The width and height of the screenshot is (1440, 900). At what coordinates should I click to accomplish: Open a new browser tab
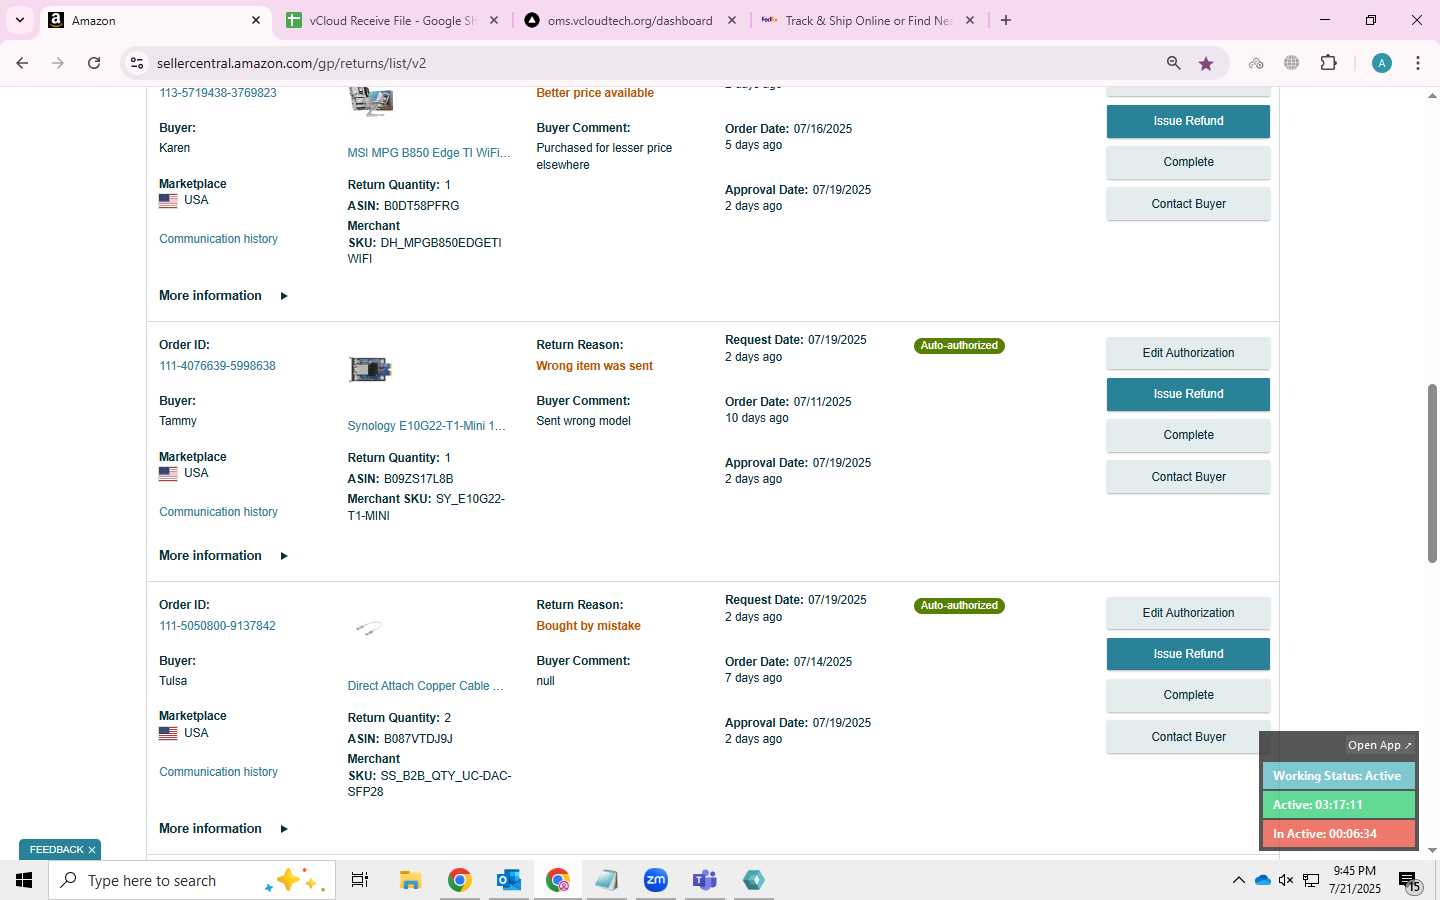tap(1006, 20)
